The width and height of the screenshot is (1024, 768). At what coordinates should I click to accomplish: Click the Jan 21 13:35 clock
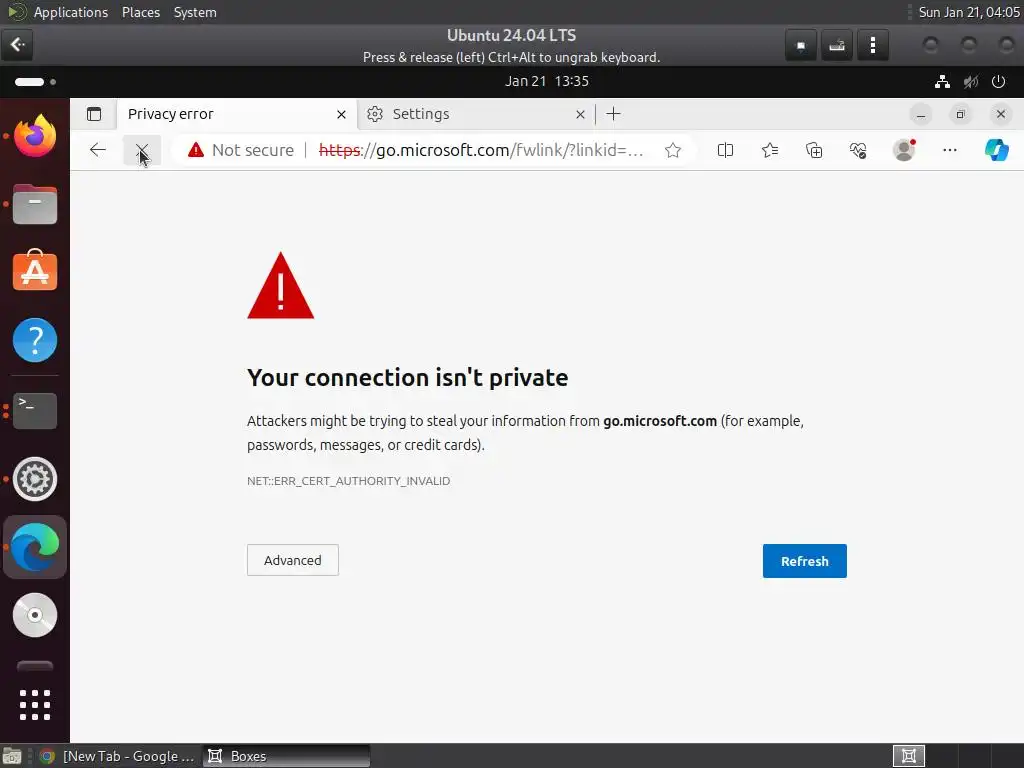click(x=547, y=82)
